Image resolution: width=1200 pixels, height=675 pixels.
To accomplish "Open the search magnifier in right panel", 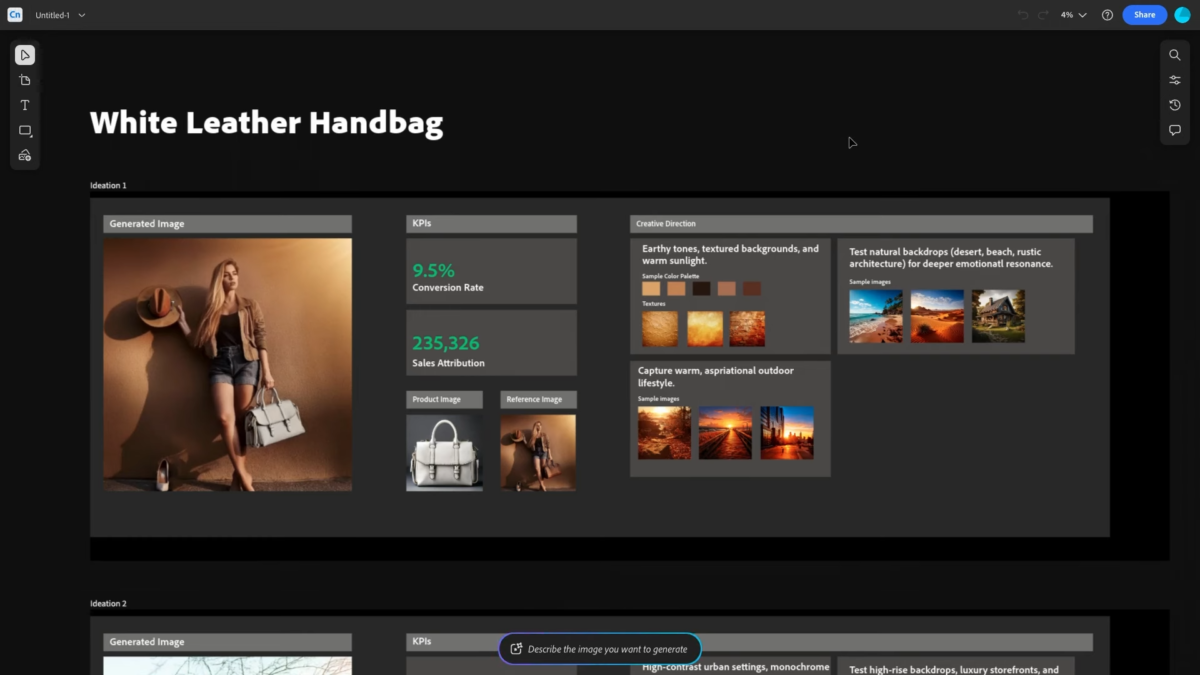I will click(1175, 55).
